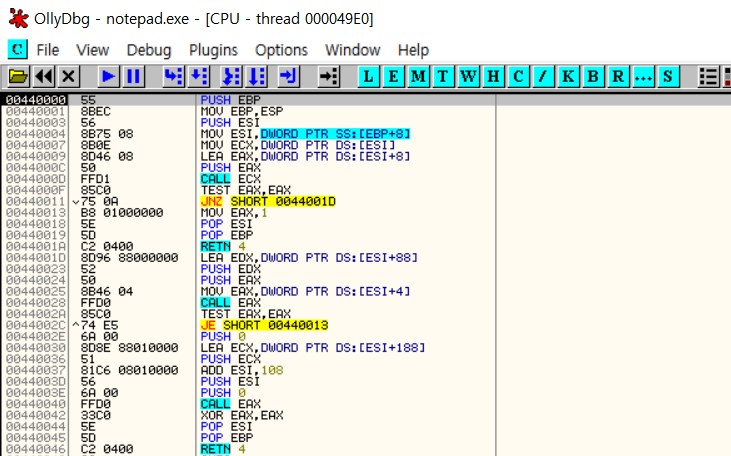Click Trace over toolbar icon
Image resolution: width=731 pixels, height=456 pixels.
tap(256, 76)
